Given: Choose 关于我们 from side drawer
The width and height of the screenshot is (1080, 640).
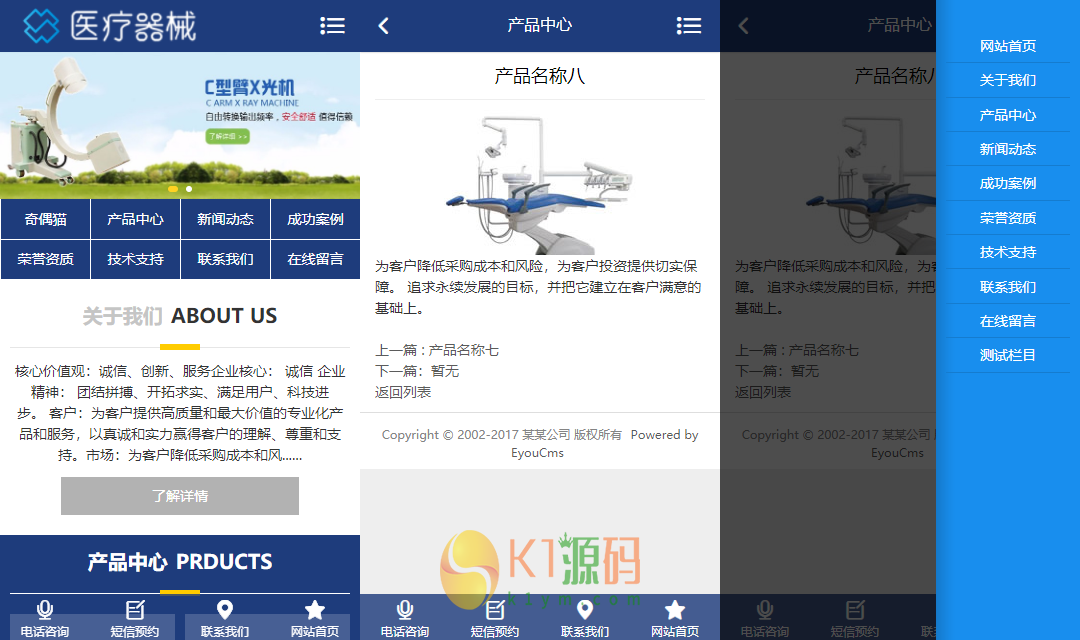Looking at the screenshot, I should point(1008,80).
